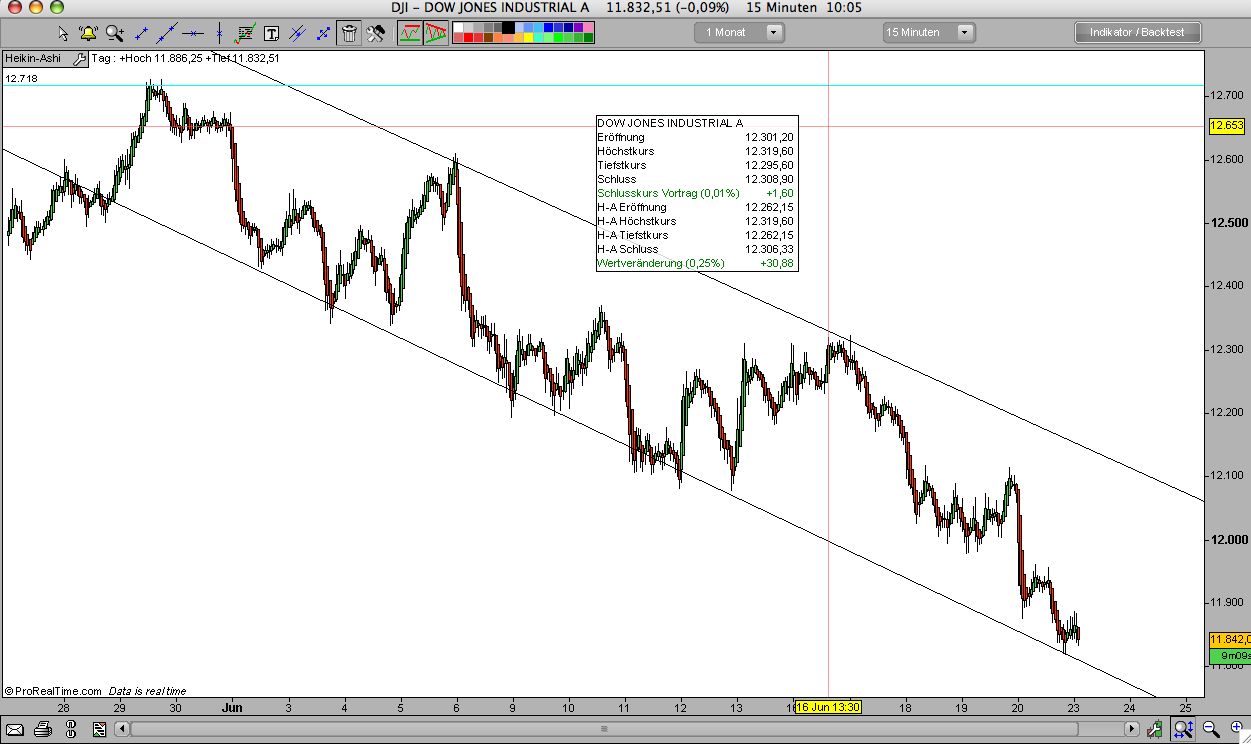Click the ProRealTime.com copyright text

click(53, 691)
